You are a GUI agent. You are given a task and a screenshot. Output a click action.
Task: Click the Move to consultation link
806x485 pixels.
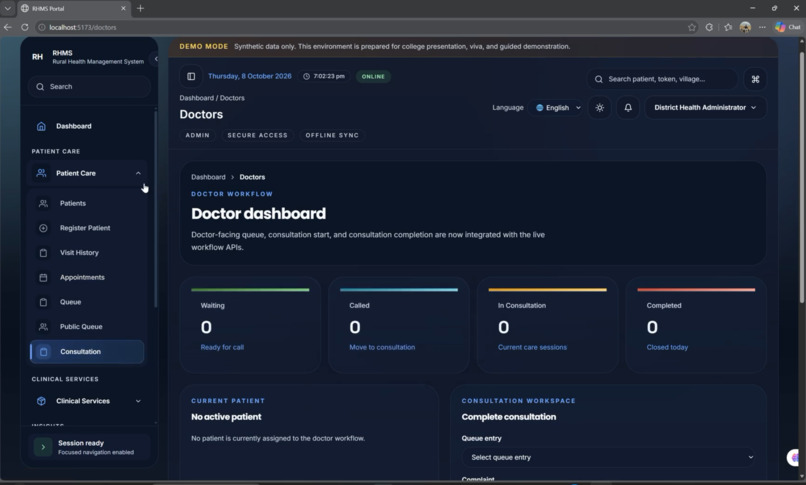pos(382,348)
